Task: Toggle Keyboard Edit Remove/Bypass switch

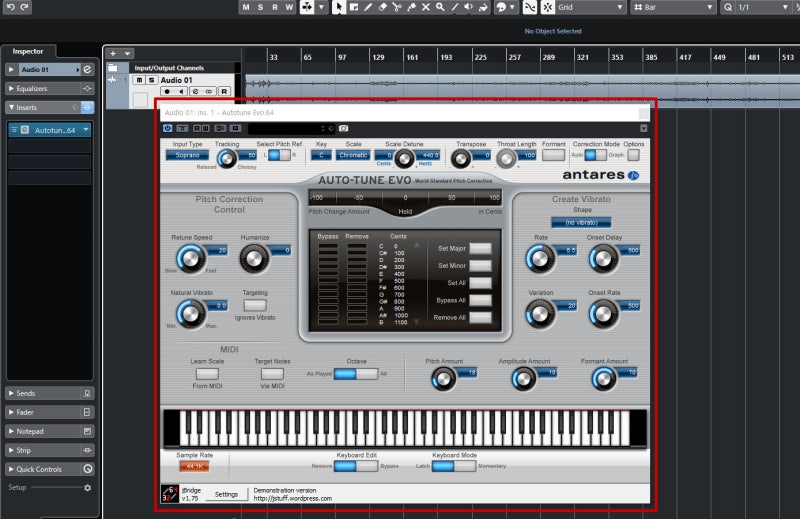Action: (356, 466)
